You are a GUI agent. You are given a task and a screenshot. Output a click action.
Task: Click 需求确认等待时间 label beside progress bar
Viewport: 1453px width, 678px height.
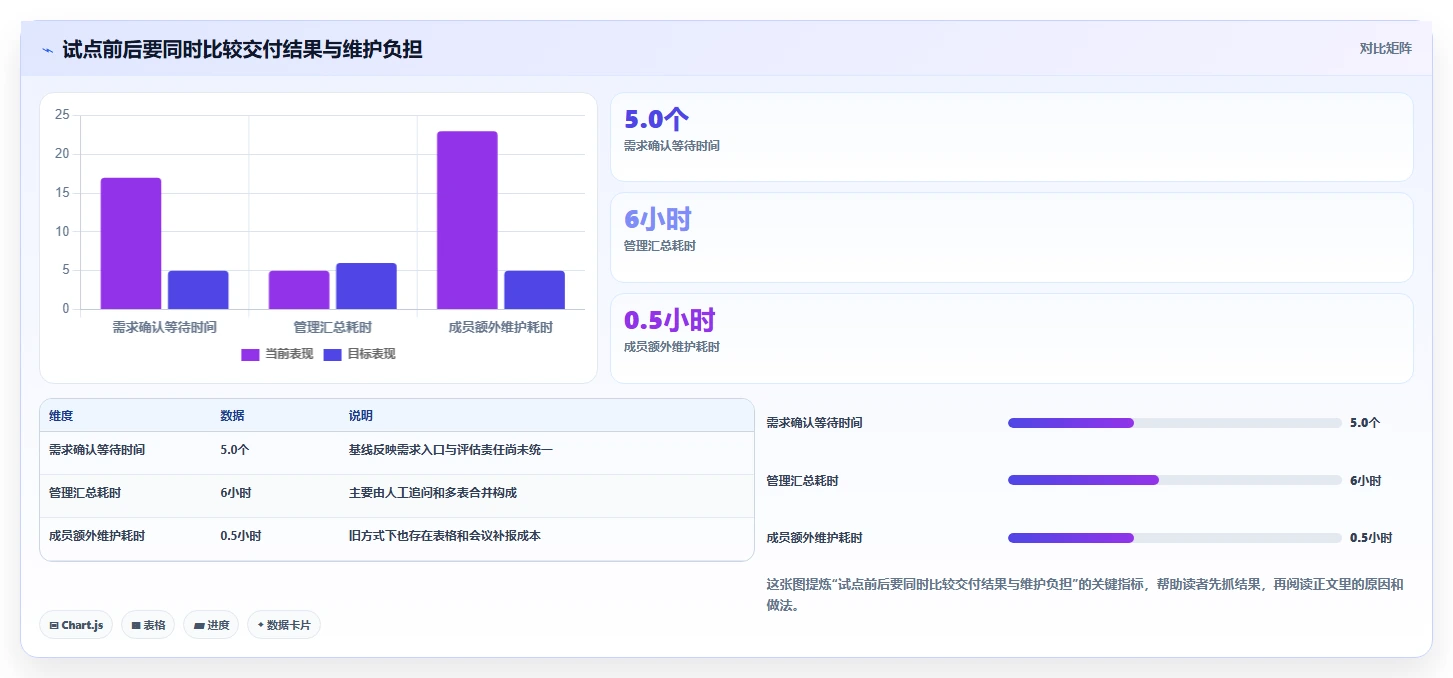coord(814,423)
